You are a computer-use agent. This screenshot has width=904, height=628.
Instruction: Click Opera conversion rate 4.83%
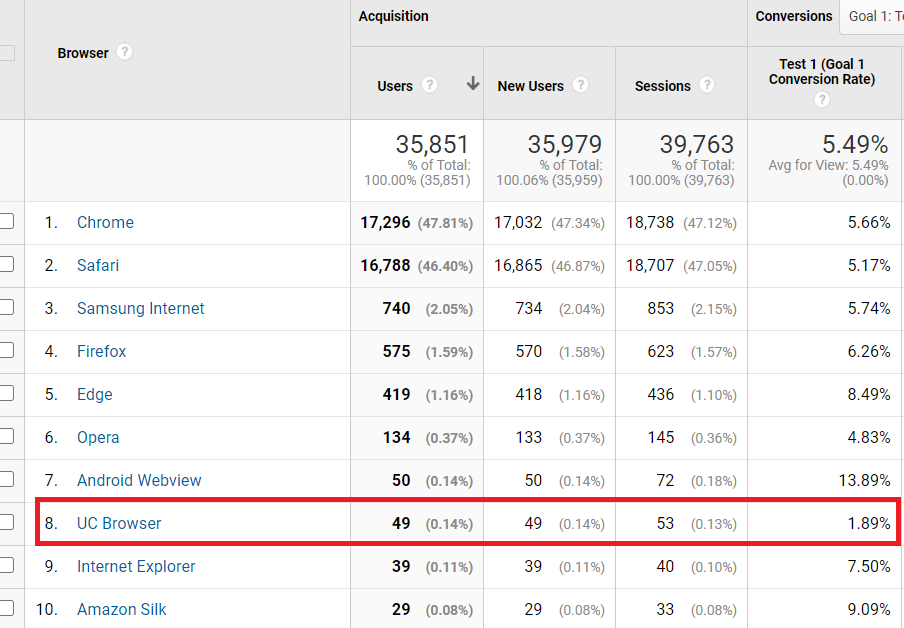tap(869, 438)
